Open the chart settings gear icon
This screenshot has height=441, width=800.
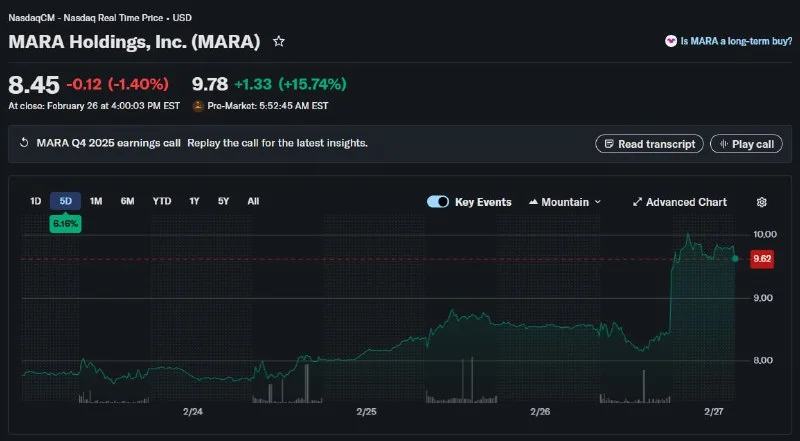coord(762,202)
